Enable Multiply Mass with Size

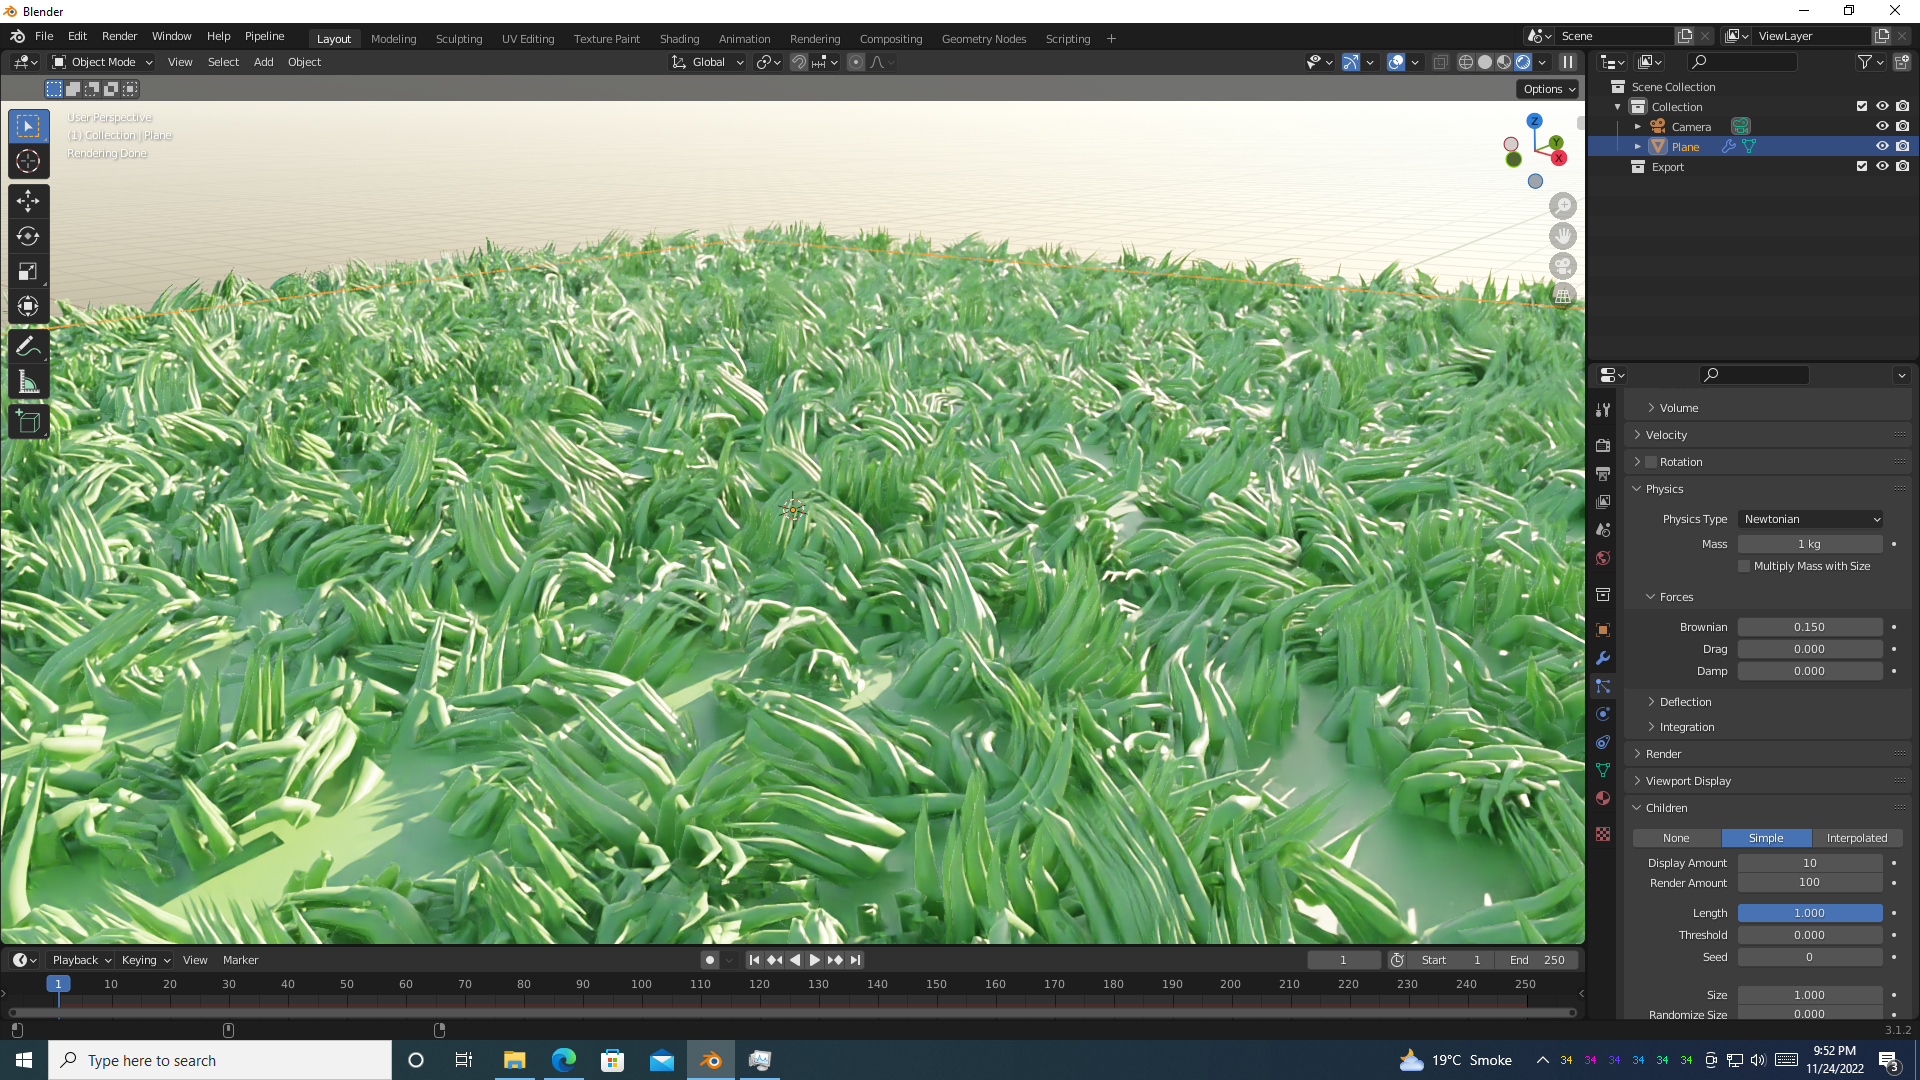coord(1744,566)
